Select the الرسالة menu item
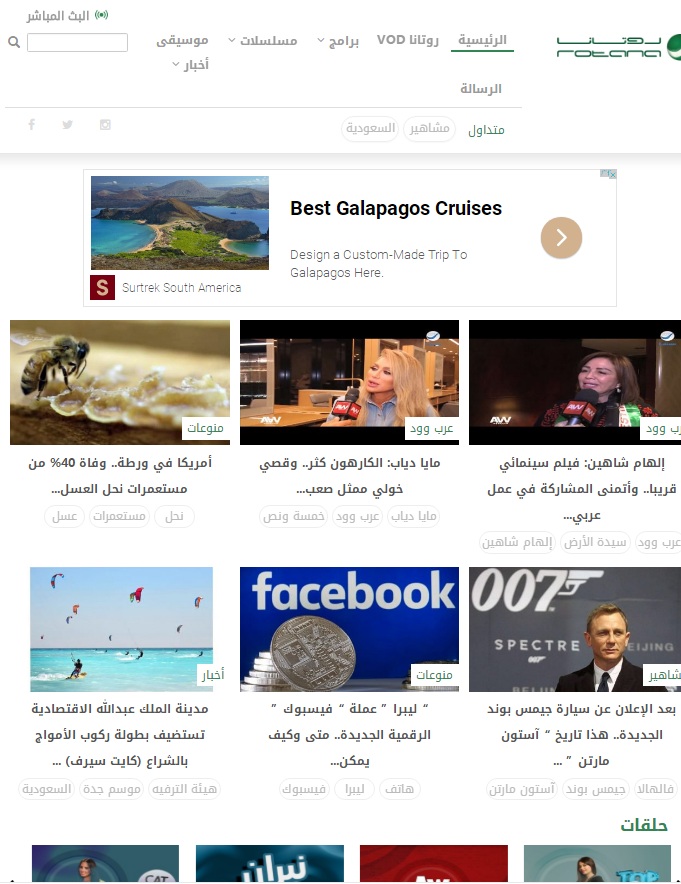The image size is (681, 884). tap(481, 89)
